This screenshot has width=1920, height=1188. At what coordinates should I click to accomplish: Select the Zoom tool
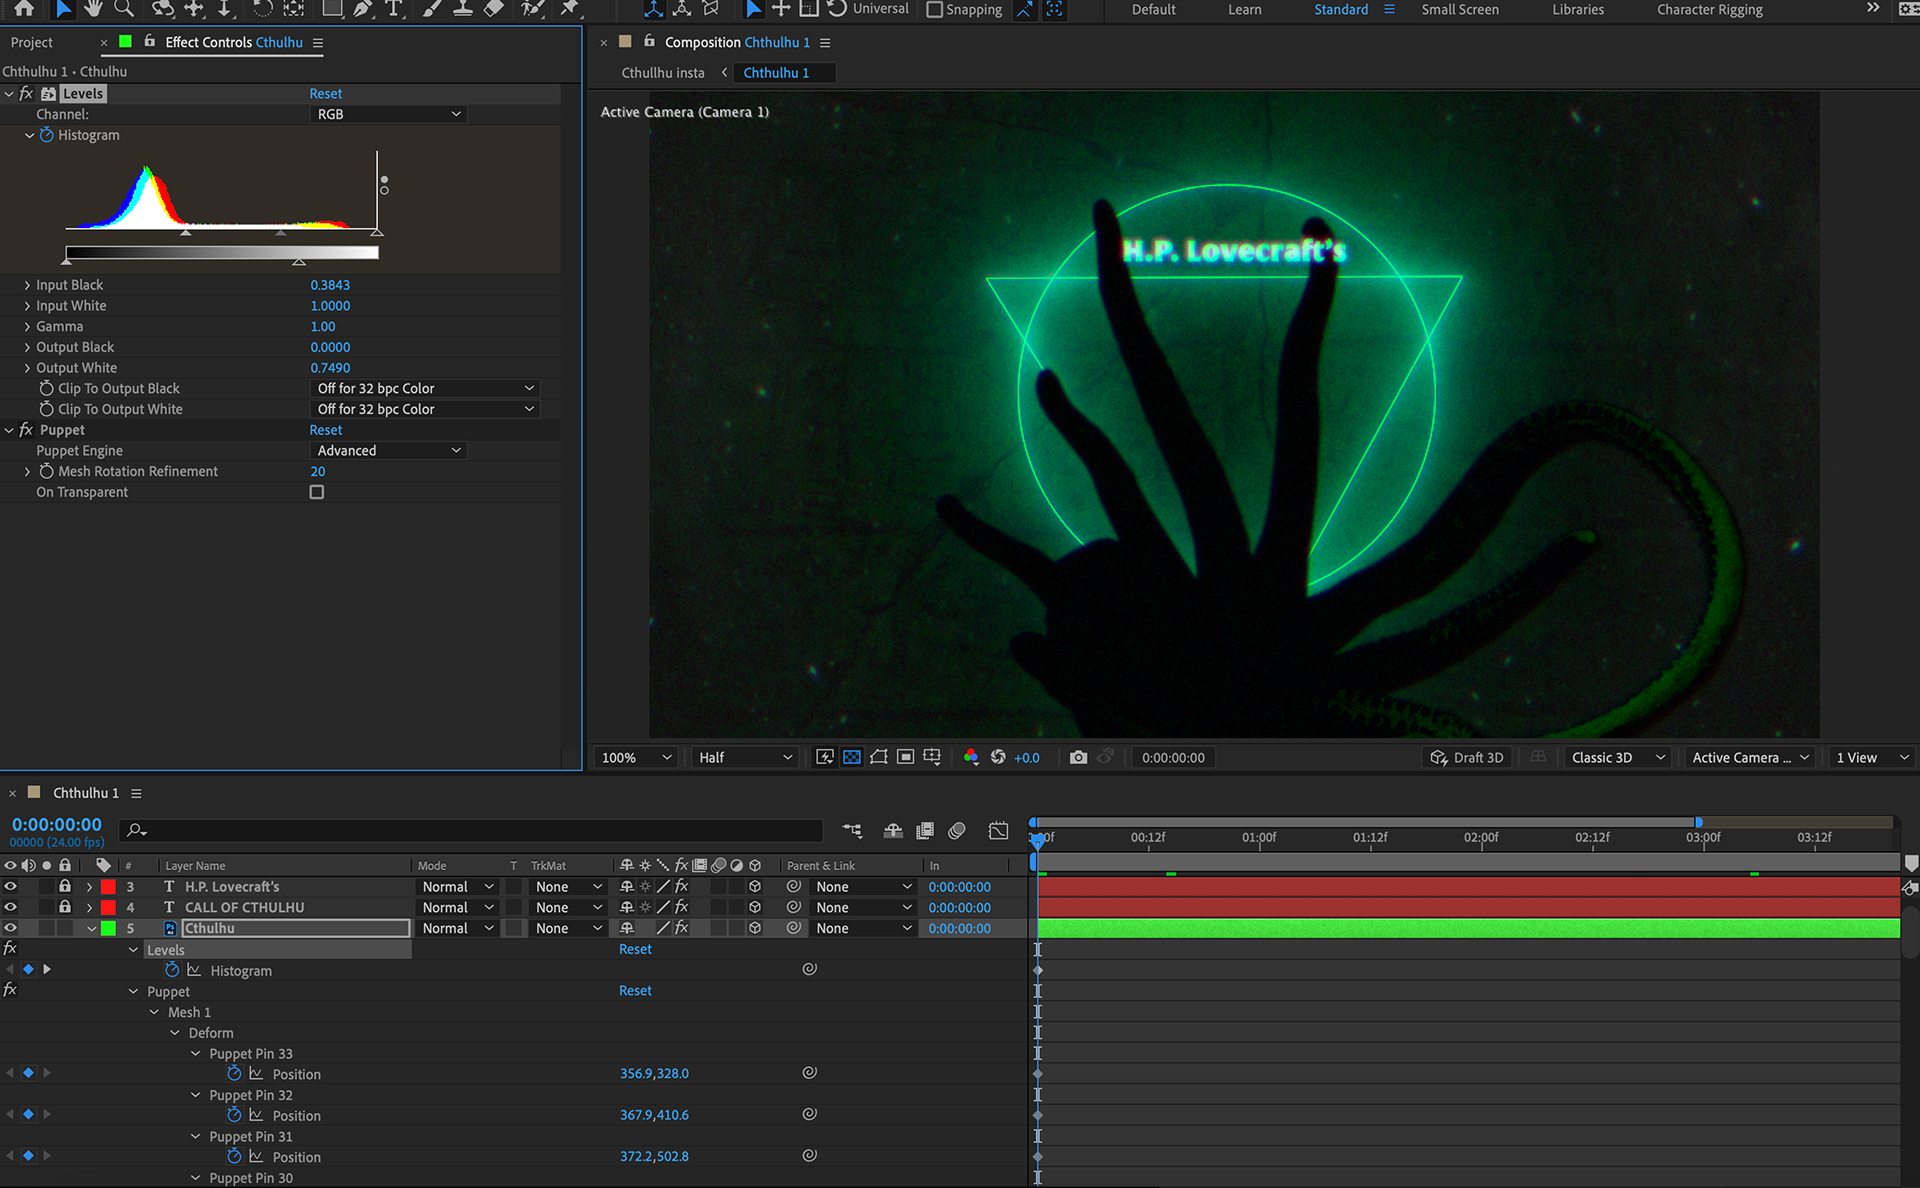[x=124, y=8]
